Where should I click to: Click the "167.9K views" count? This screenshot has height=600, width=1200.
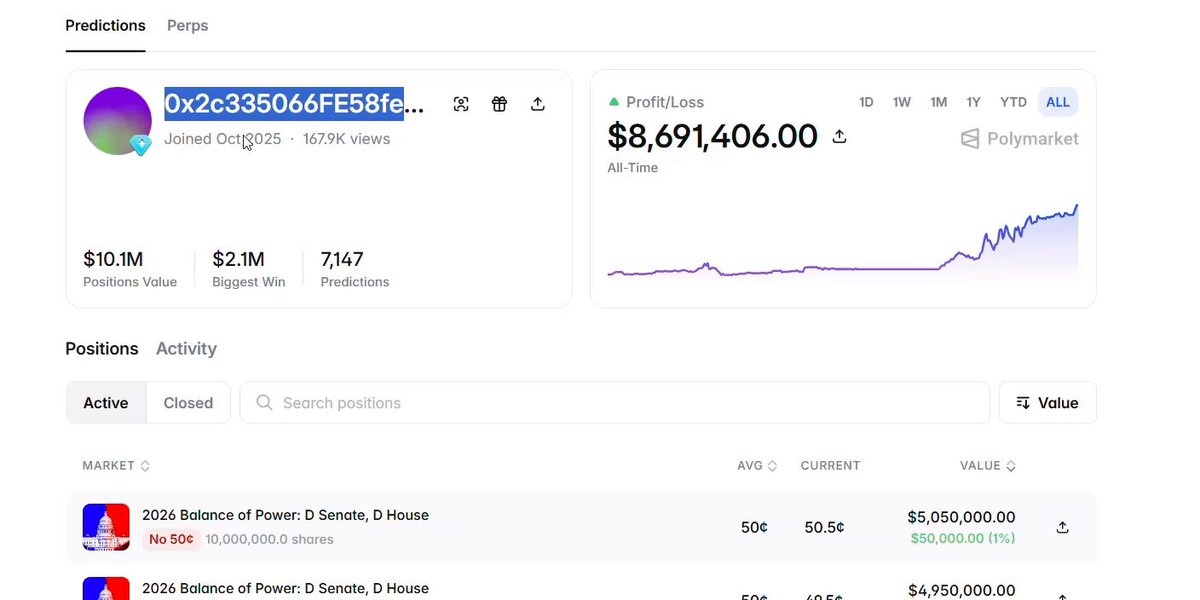347,139
